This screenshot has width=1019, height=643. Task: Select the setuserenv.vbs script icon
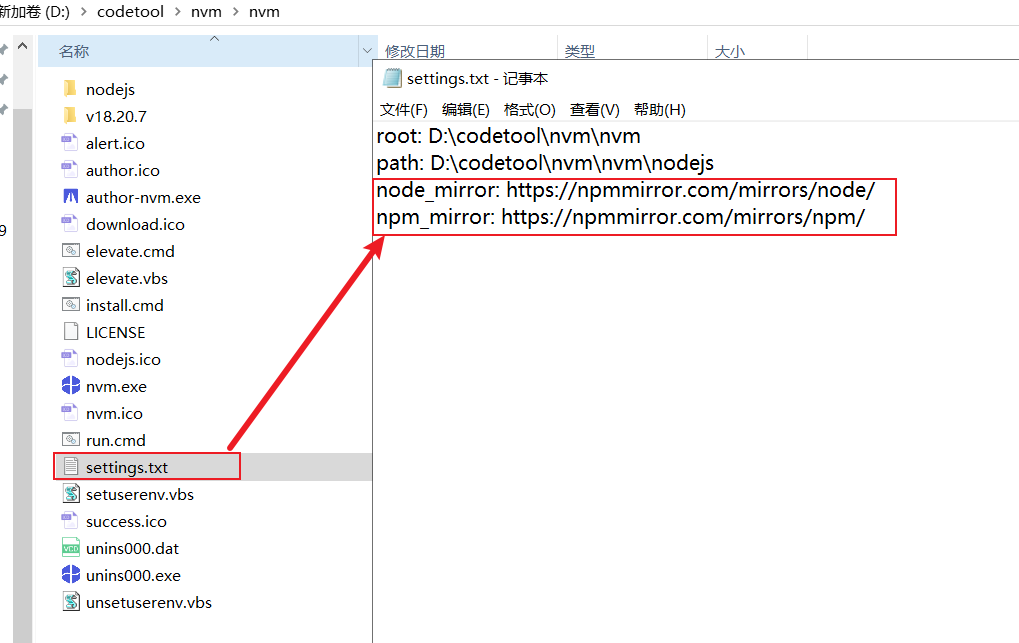pos(70,493)
